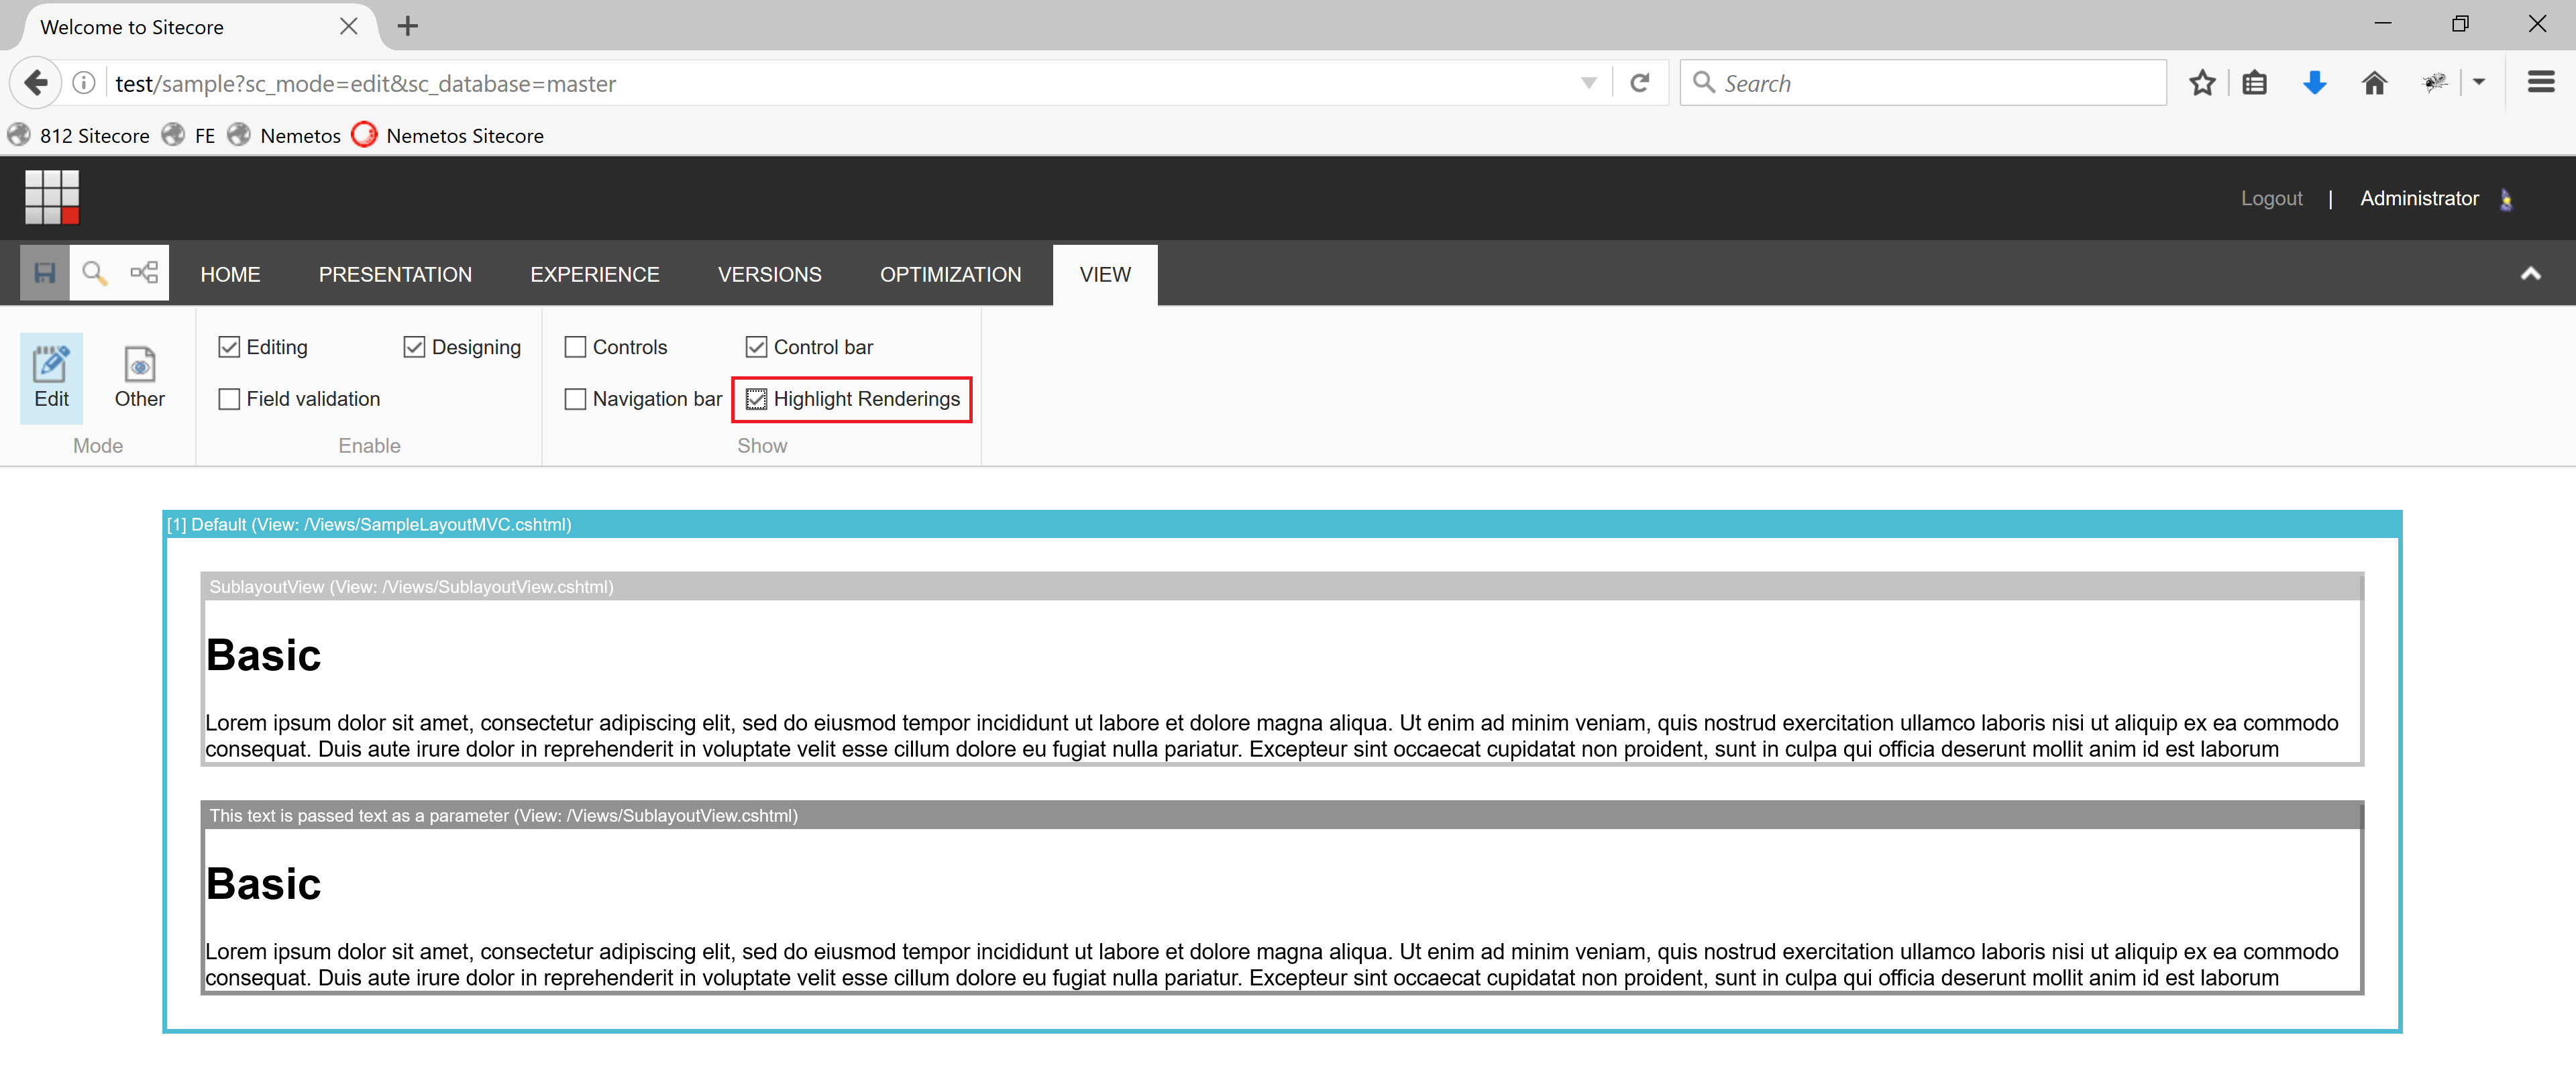Toggle the Controls checkbox
2576x1084 pixels.
pyautogui.click(x=575, y=347)
